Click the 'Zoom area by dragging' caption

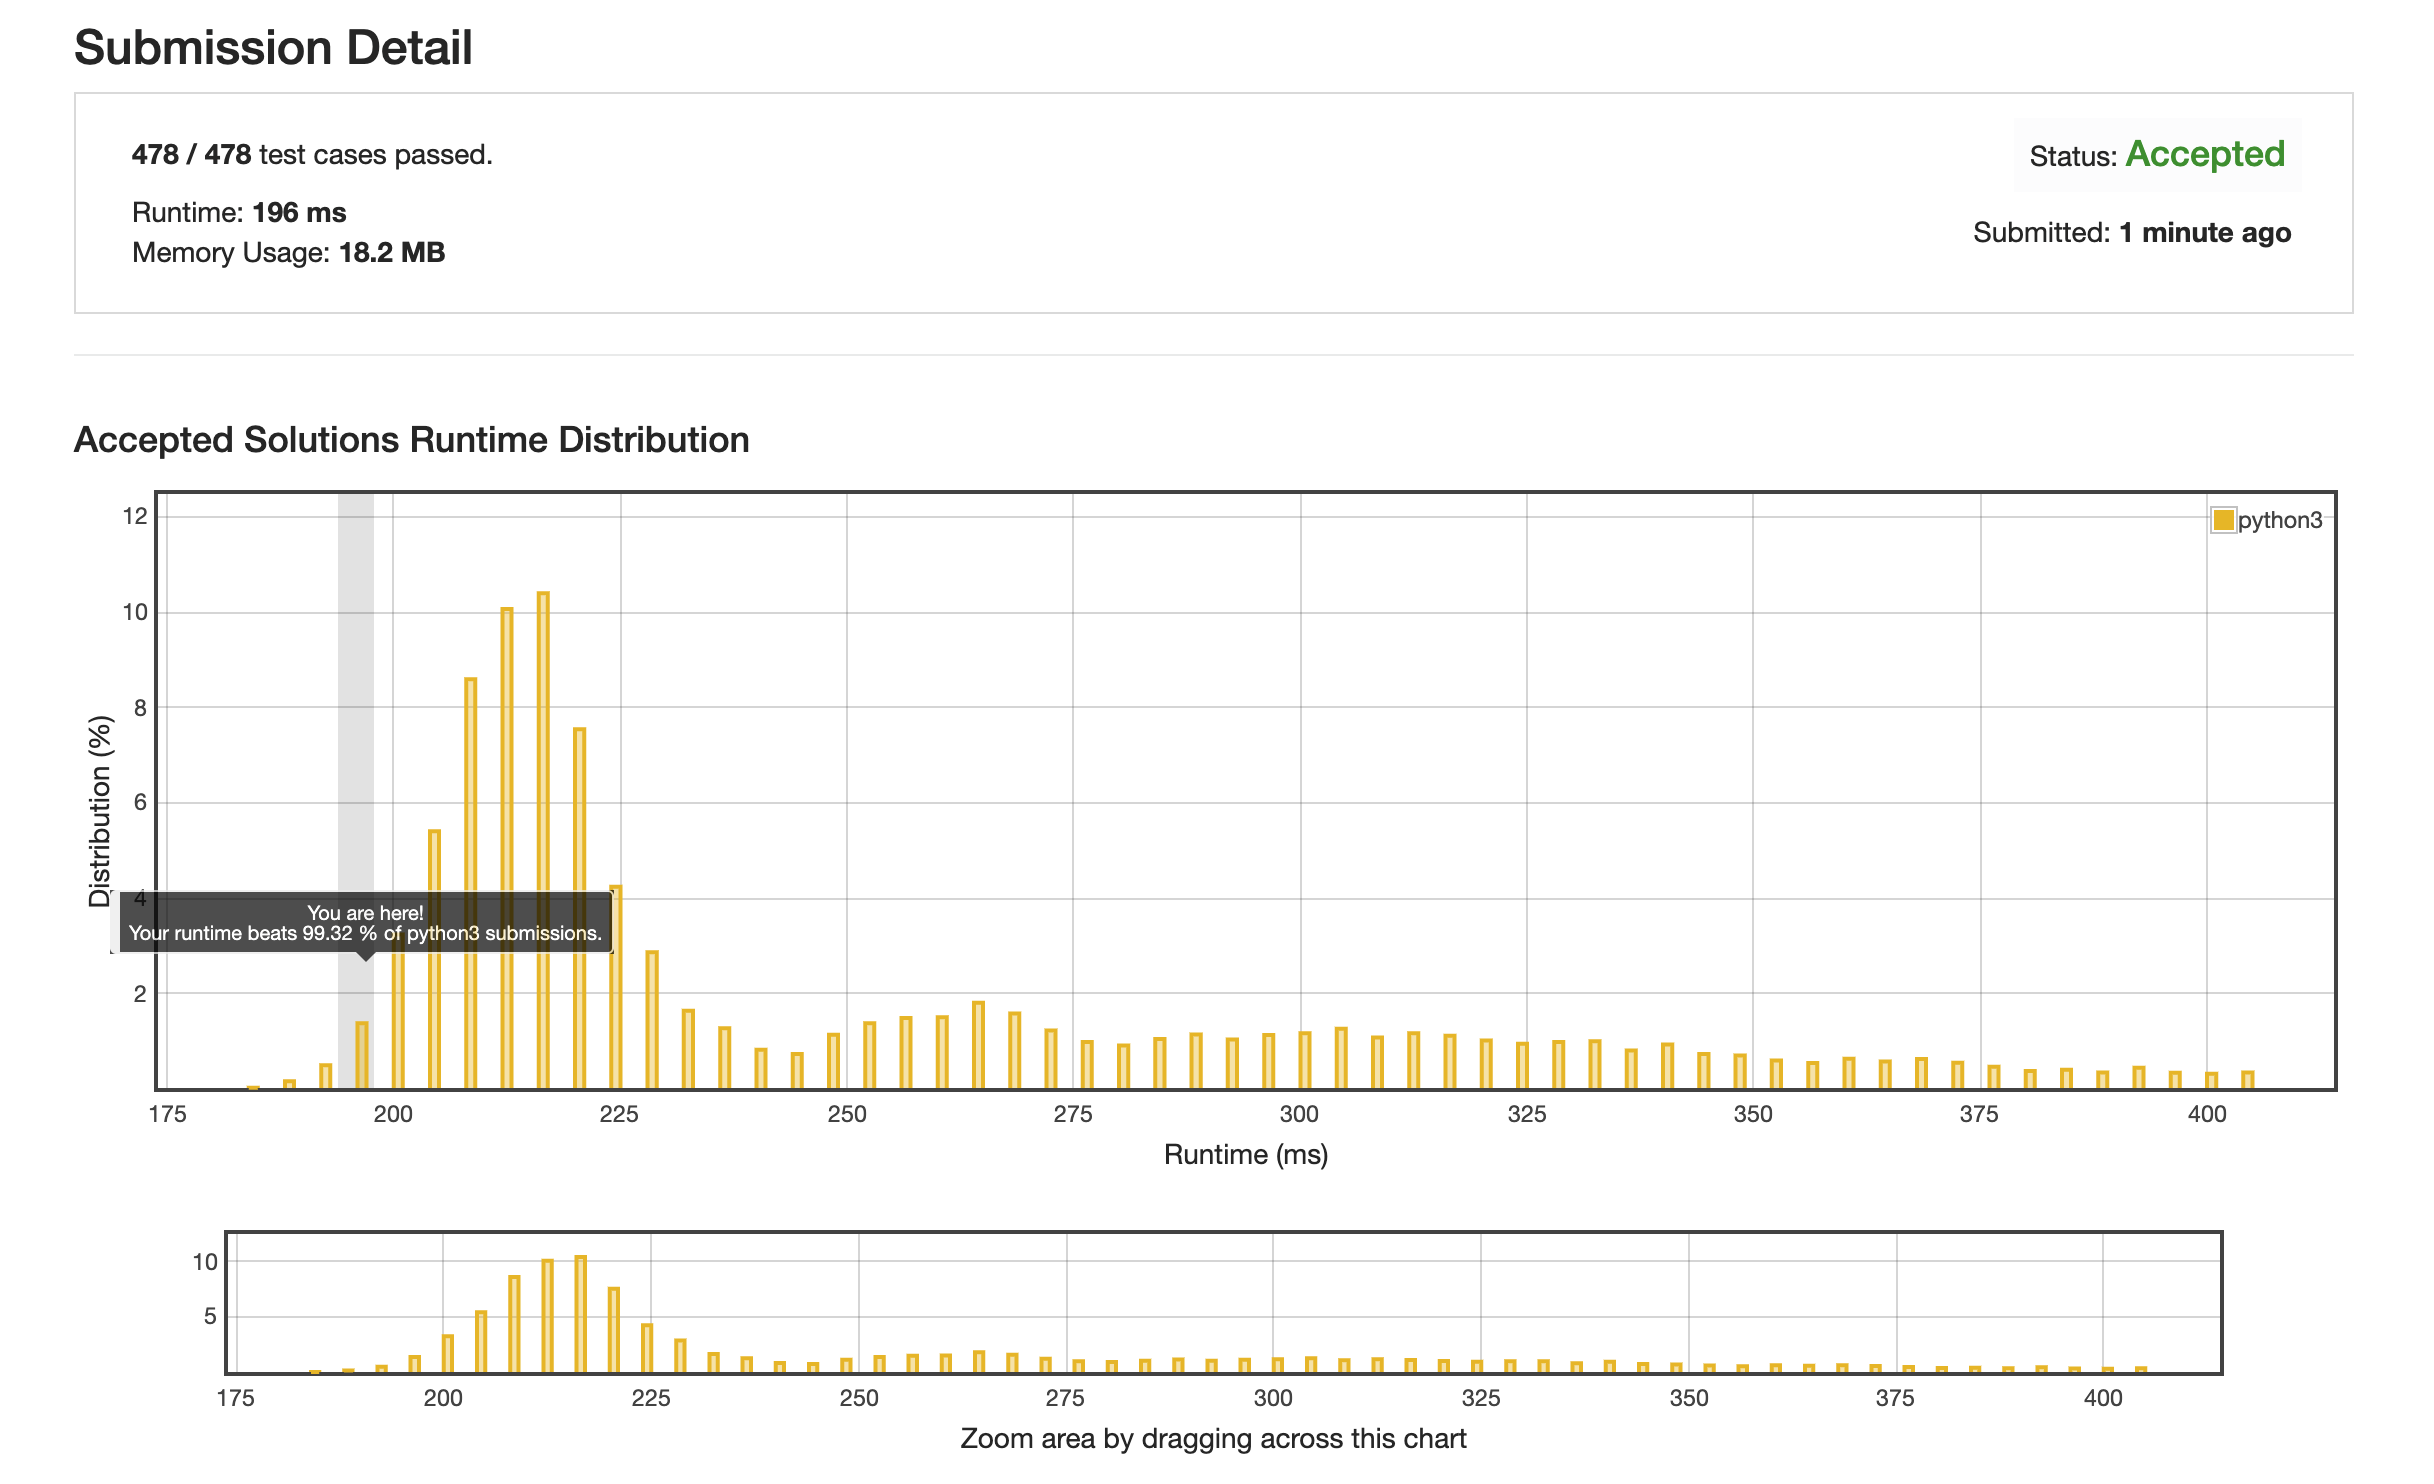1212,1438
